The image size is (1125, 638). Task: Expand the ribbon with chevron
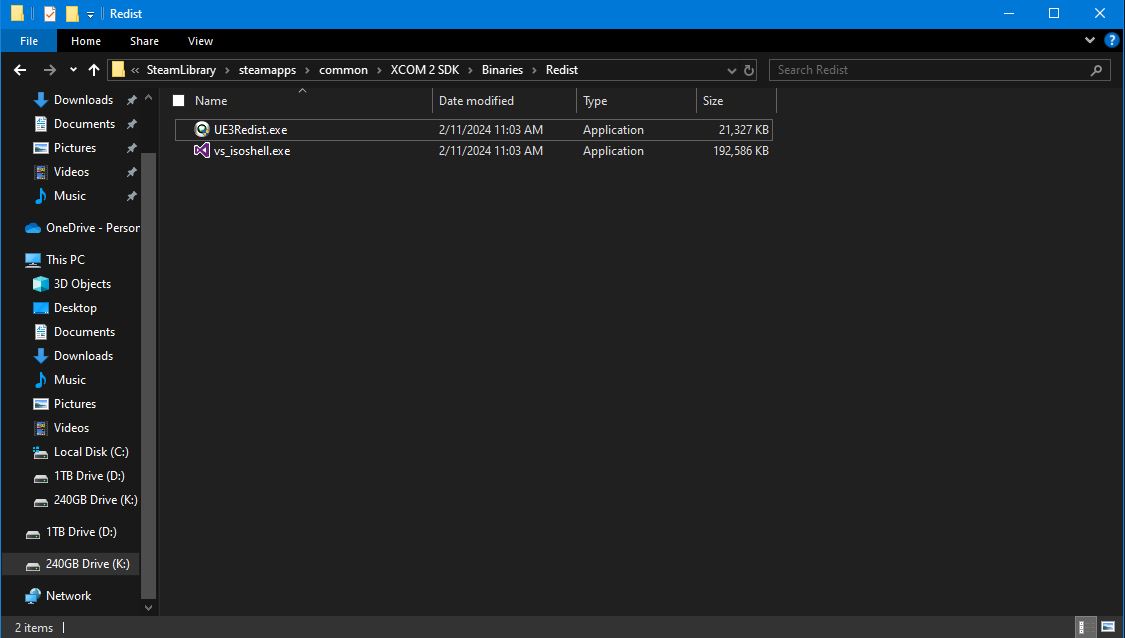1089,41
